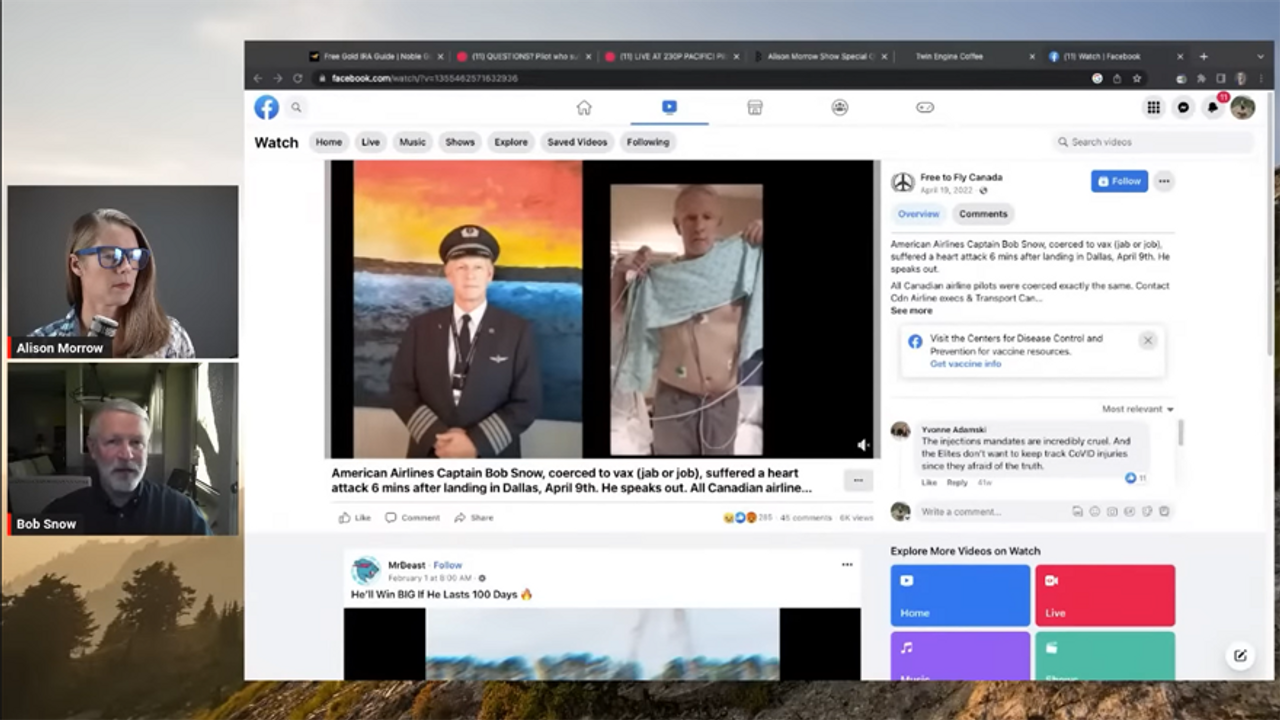Open the Groups icon in navigation

pos(840,108)
